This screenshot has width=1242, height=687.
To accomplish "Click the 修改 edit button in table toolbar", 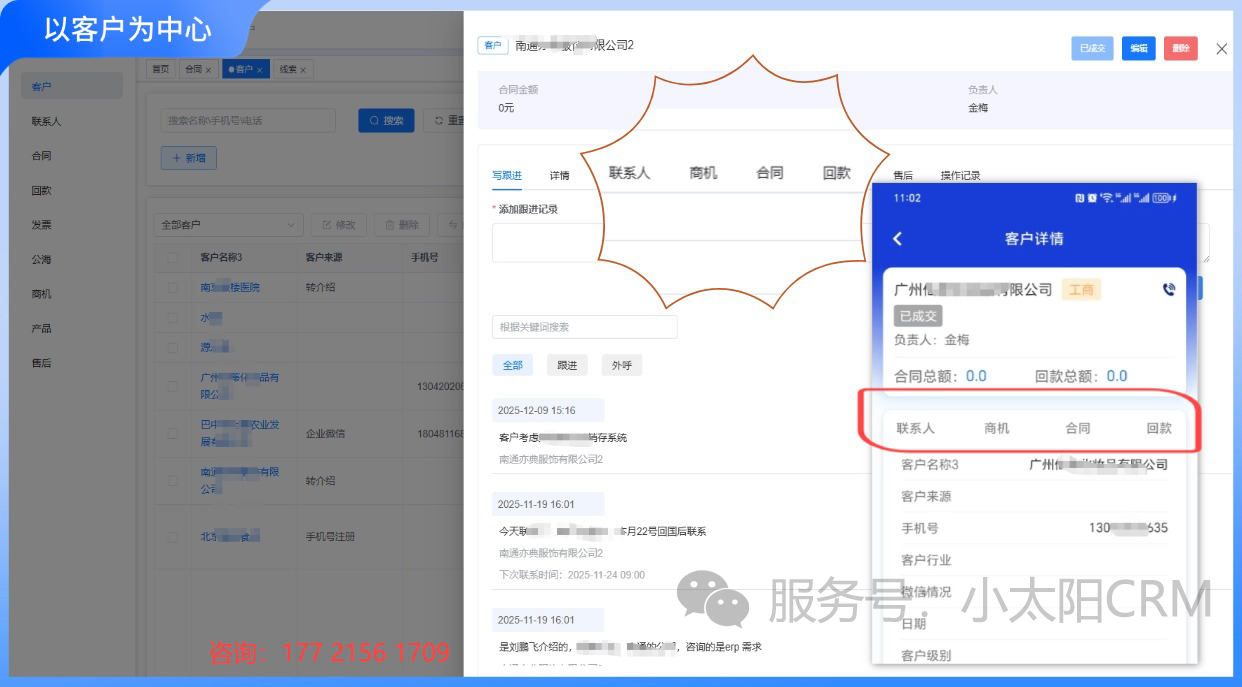I will [x=338, y=225].
